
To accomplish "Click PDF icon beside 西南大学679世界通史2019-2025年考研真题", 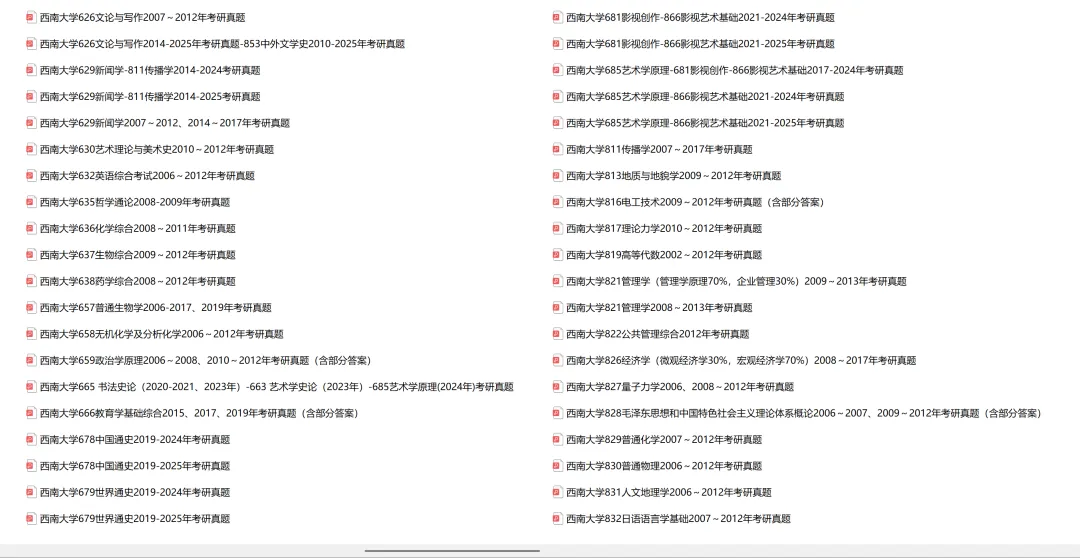I will pyautogui.click(x=30, y=519).
